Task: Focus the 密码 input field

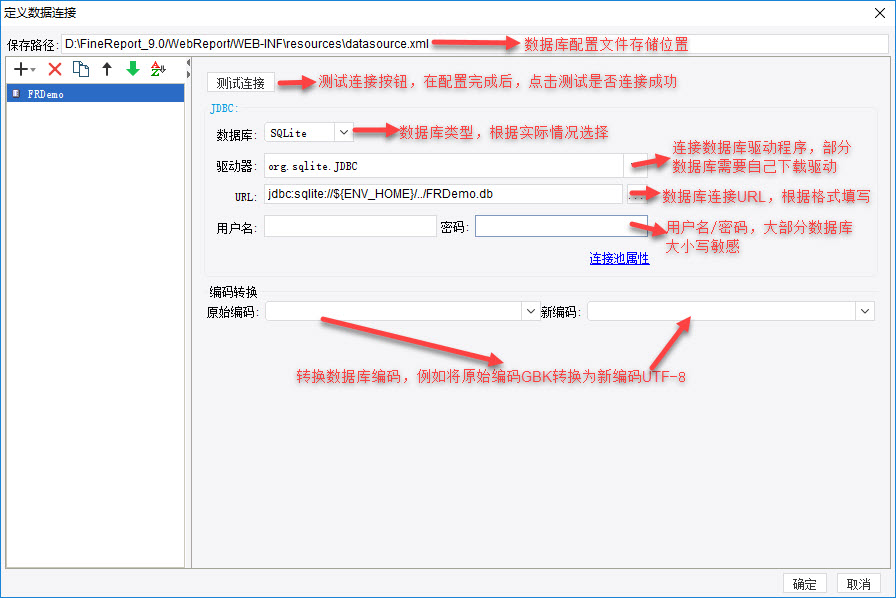Action: point(561,226)
